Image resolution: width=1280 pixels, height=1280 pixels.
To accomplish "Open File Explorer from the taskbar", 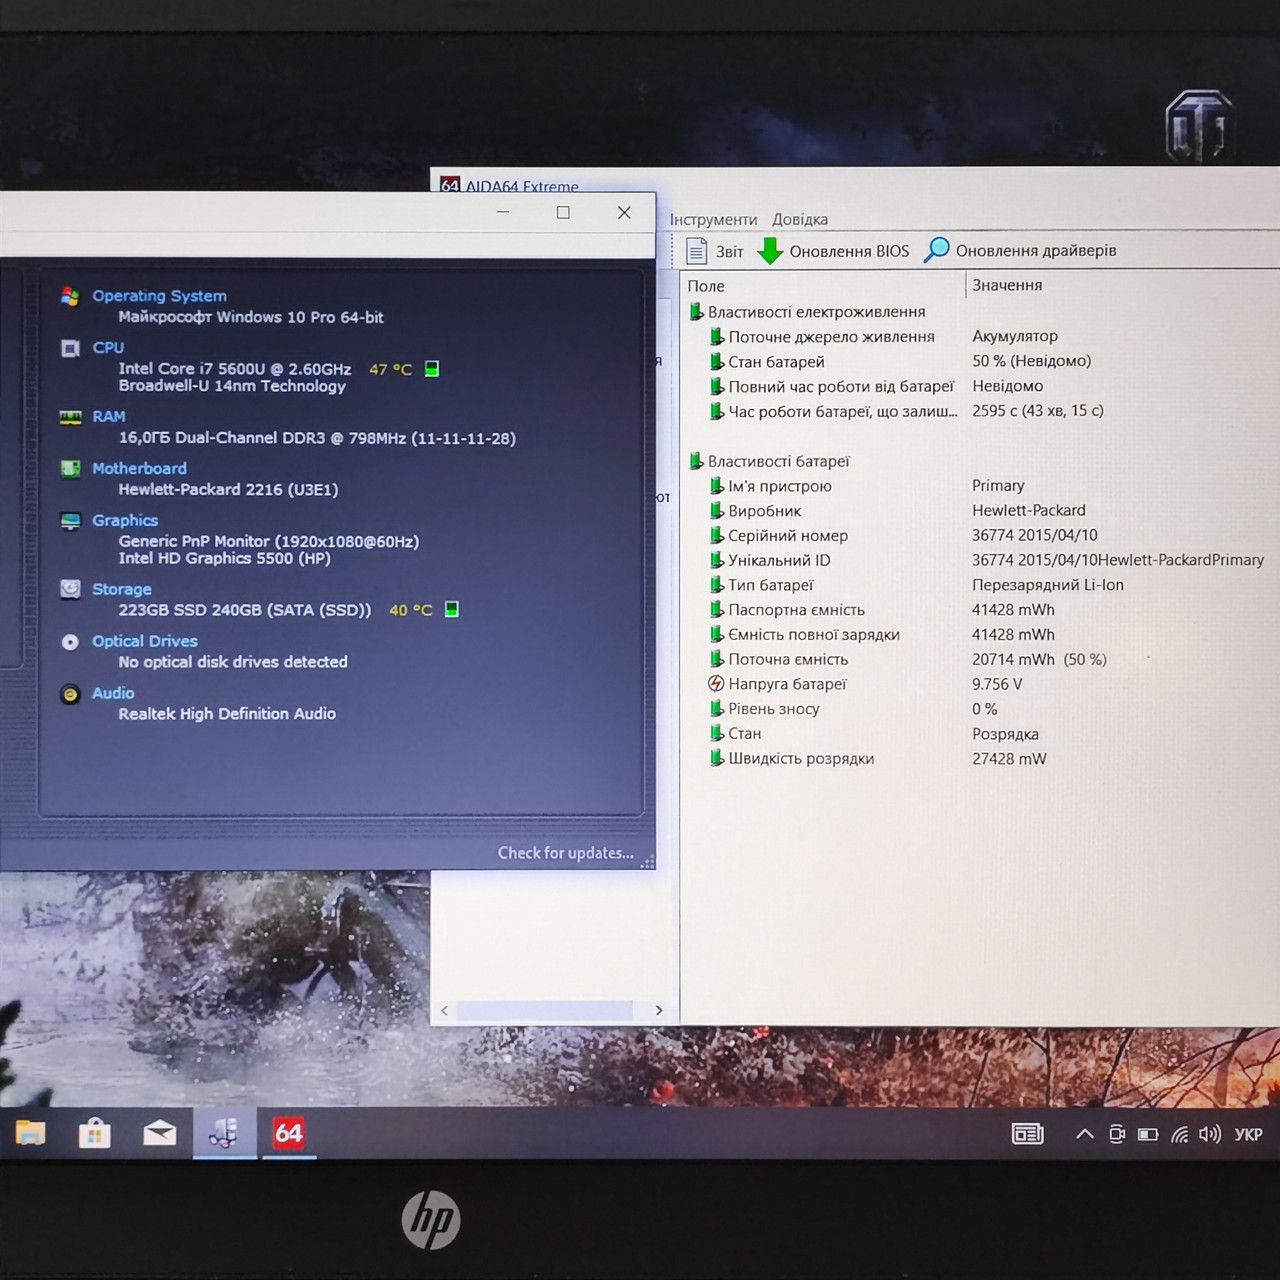I will point(30,1133).
